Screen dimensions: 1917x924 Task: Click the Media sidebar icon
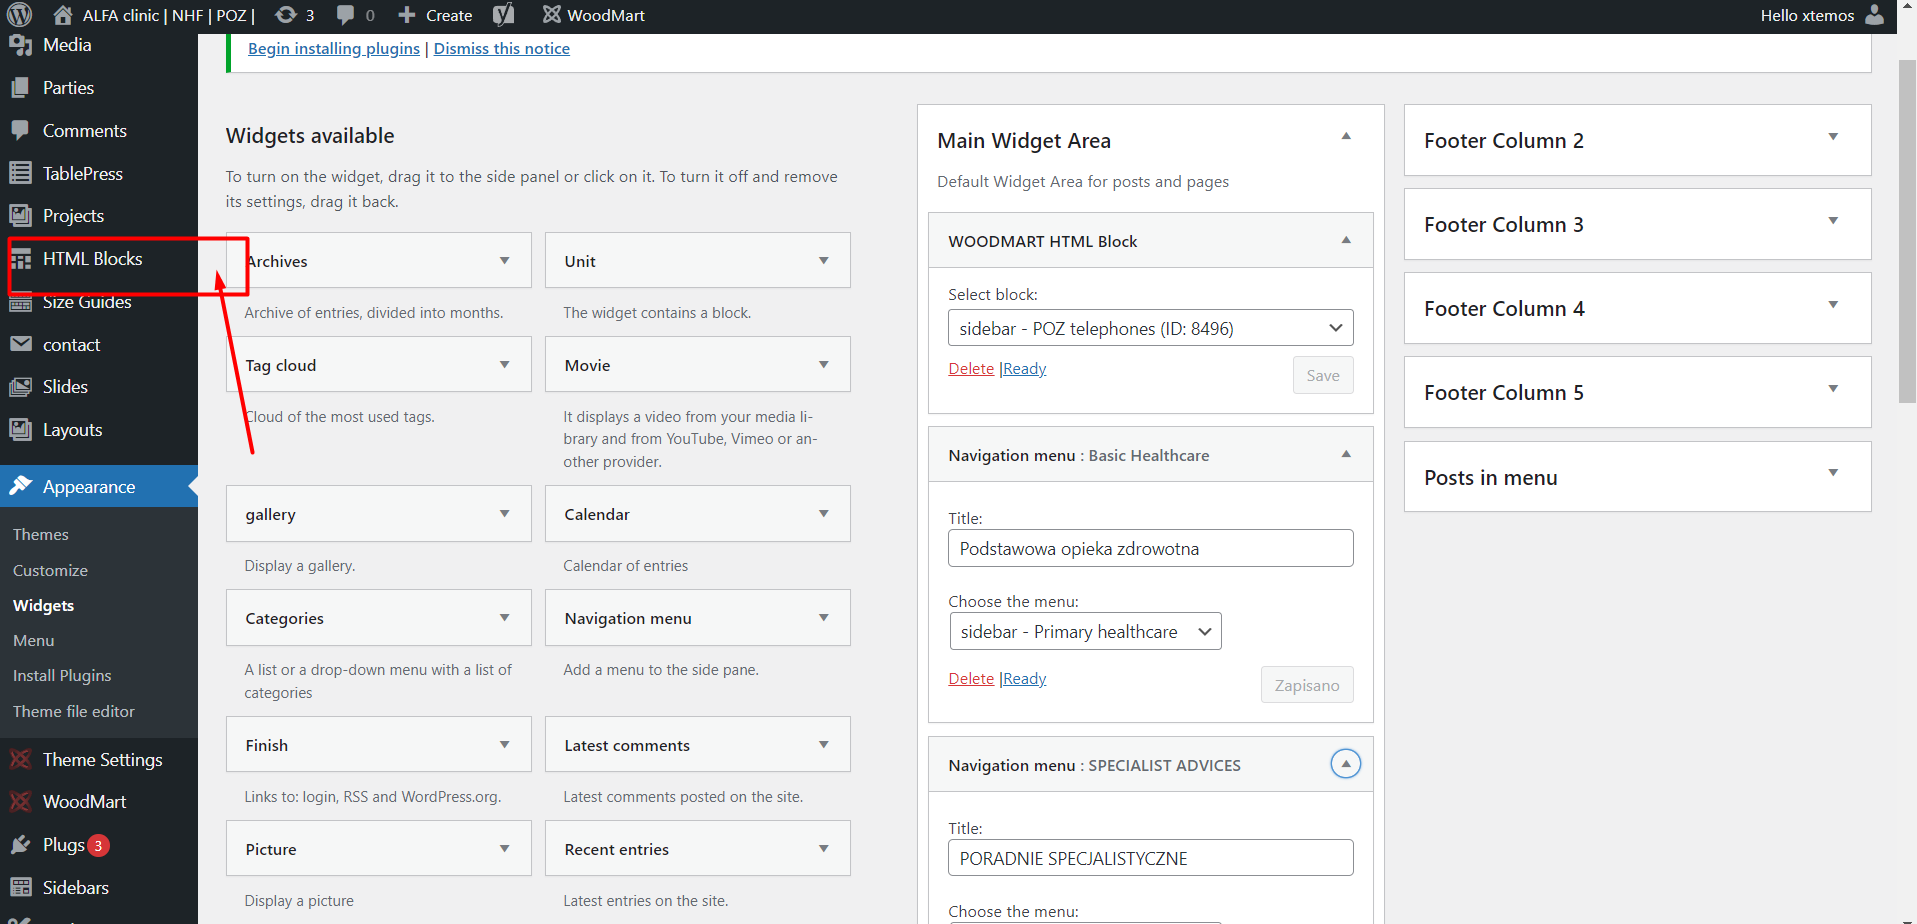pos(20,45)
